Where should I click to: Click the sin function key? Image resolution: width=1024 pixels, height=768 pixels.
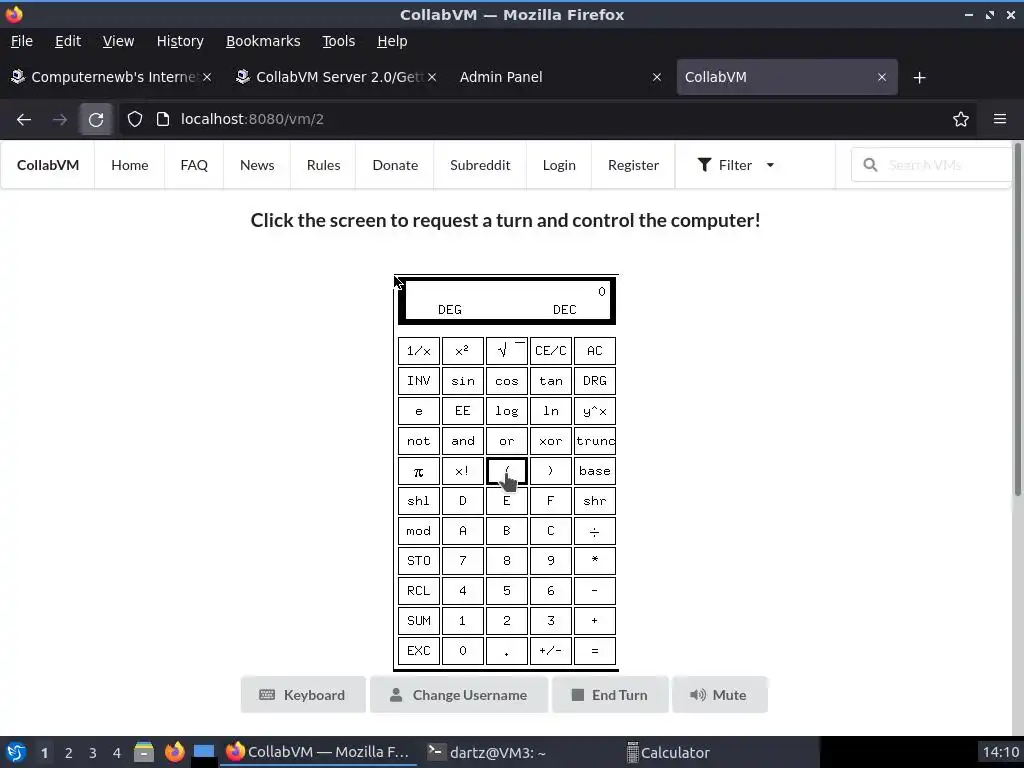pyautogui.click(x=462, y=381)
